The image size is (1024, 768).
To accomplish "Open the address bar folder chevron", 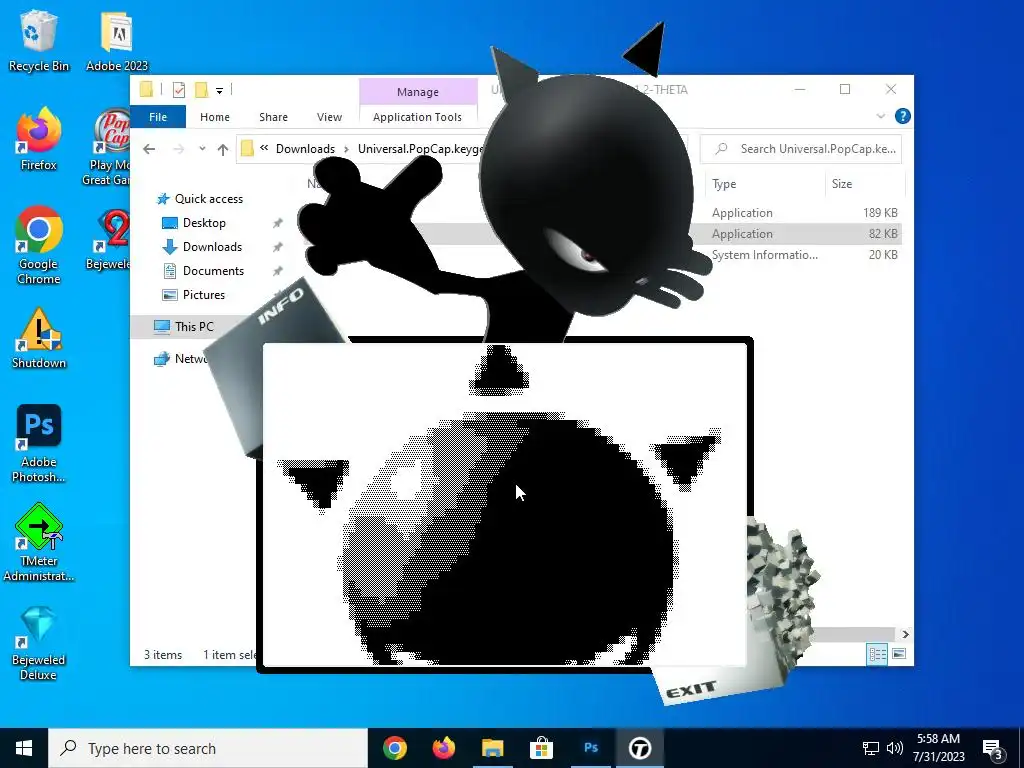I will (x=264, y=148).
